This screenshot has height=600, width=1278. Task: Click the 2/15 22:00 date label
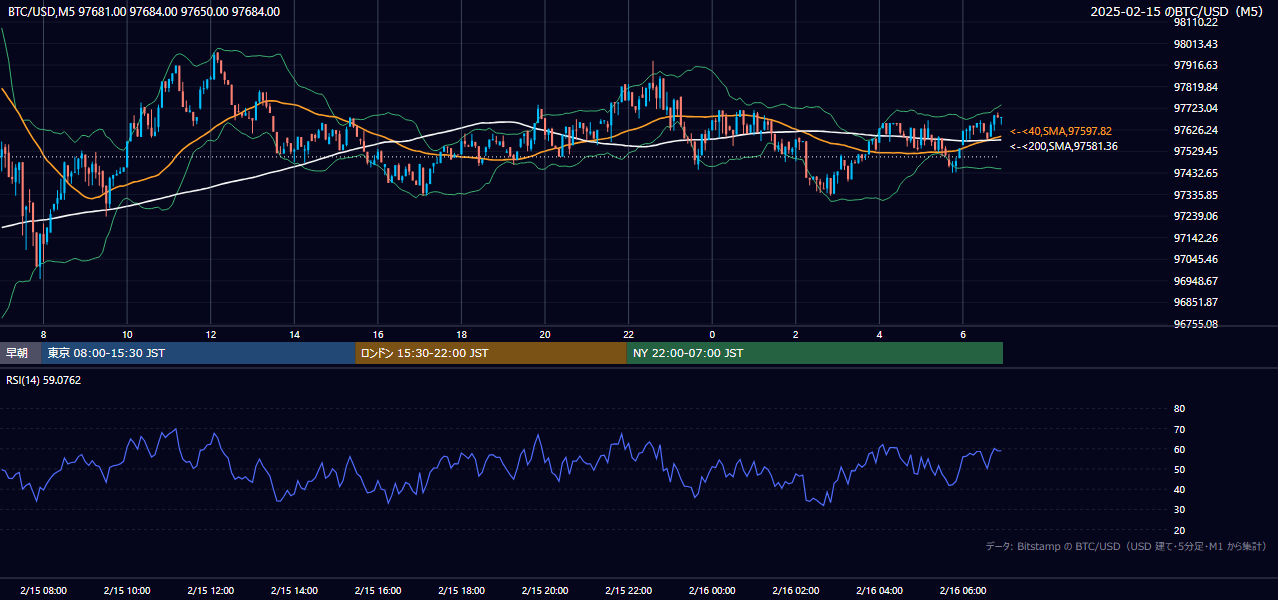628,591
